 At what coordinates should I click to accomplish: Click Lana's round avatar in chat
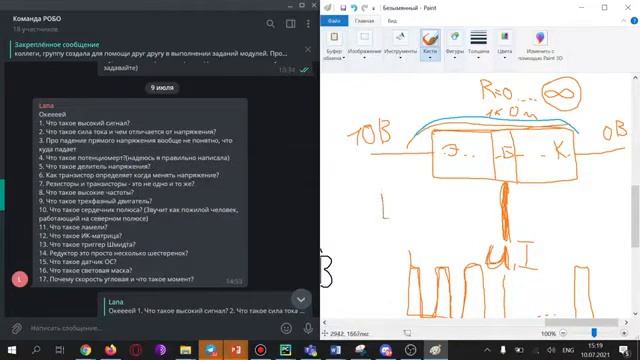click(20, 279)
